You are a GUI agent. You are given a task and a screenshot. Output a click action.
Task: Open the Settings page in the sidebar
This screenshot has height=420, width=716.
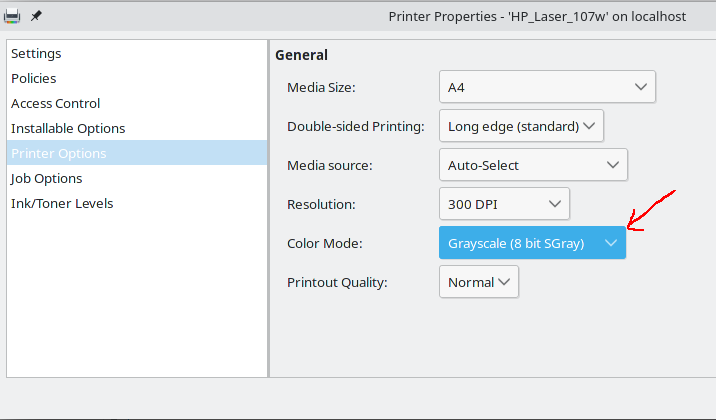click(36, 53)
